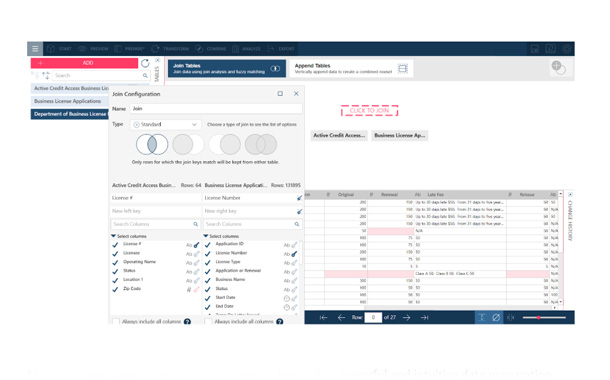610x380 pixels.
Task: Uncheck the Application ID column
Action: coord(208,245)
